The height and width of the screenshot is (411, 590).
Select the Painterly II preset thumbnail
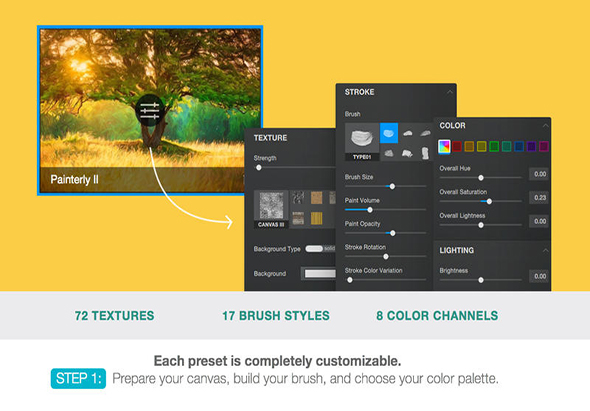point(150,111)
